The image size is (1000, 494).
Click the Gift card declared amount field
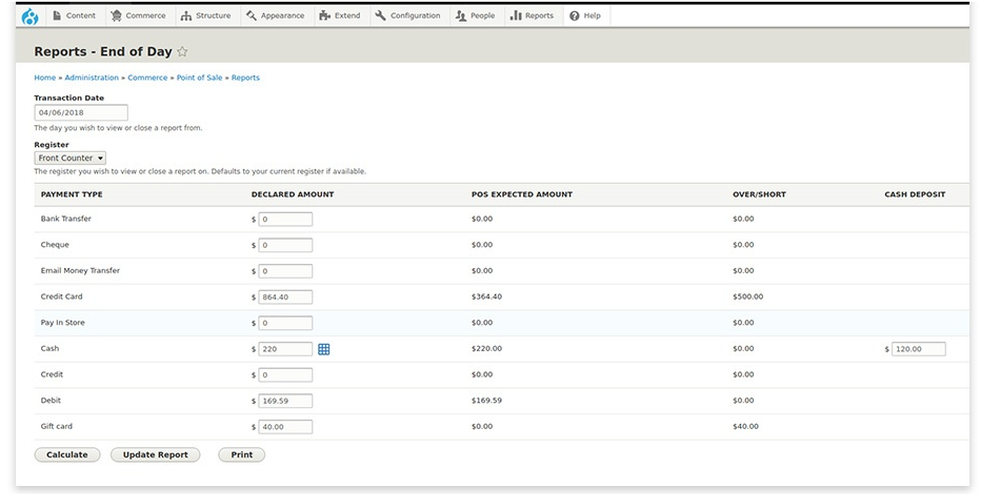coord(285,427)
